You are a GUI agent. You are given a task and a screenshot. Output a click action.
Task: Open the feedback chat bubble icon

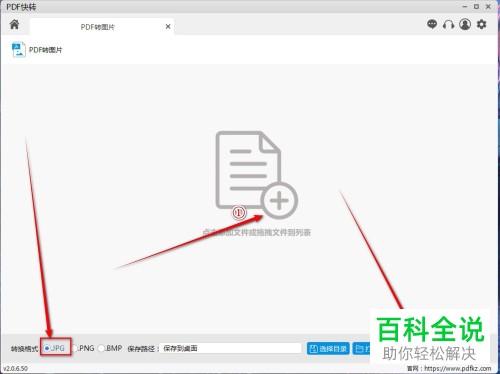(x=432, y=24)
